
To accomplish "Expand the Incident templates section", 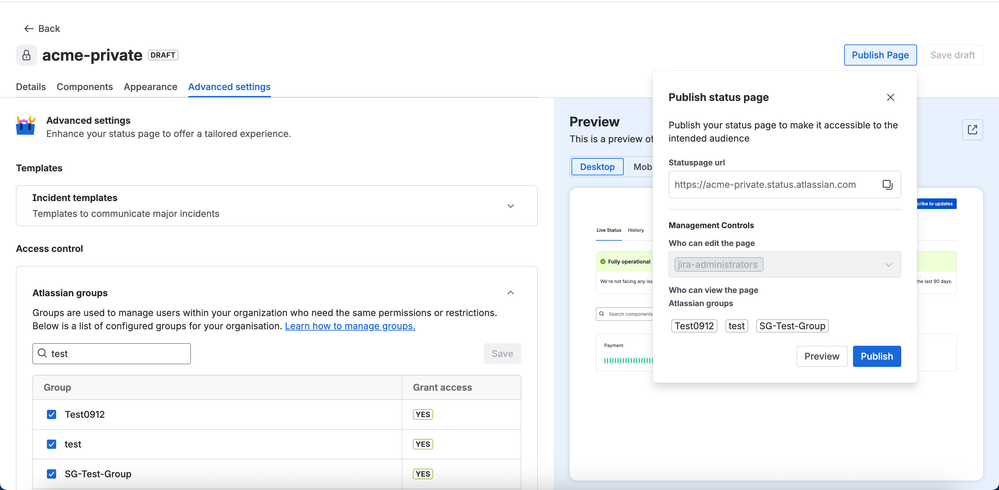I will [x=510, y=206].
